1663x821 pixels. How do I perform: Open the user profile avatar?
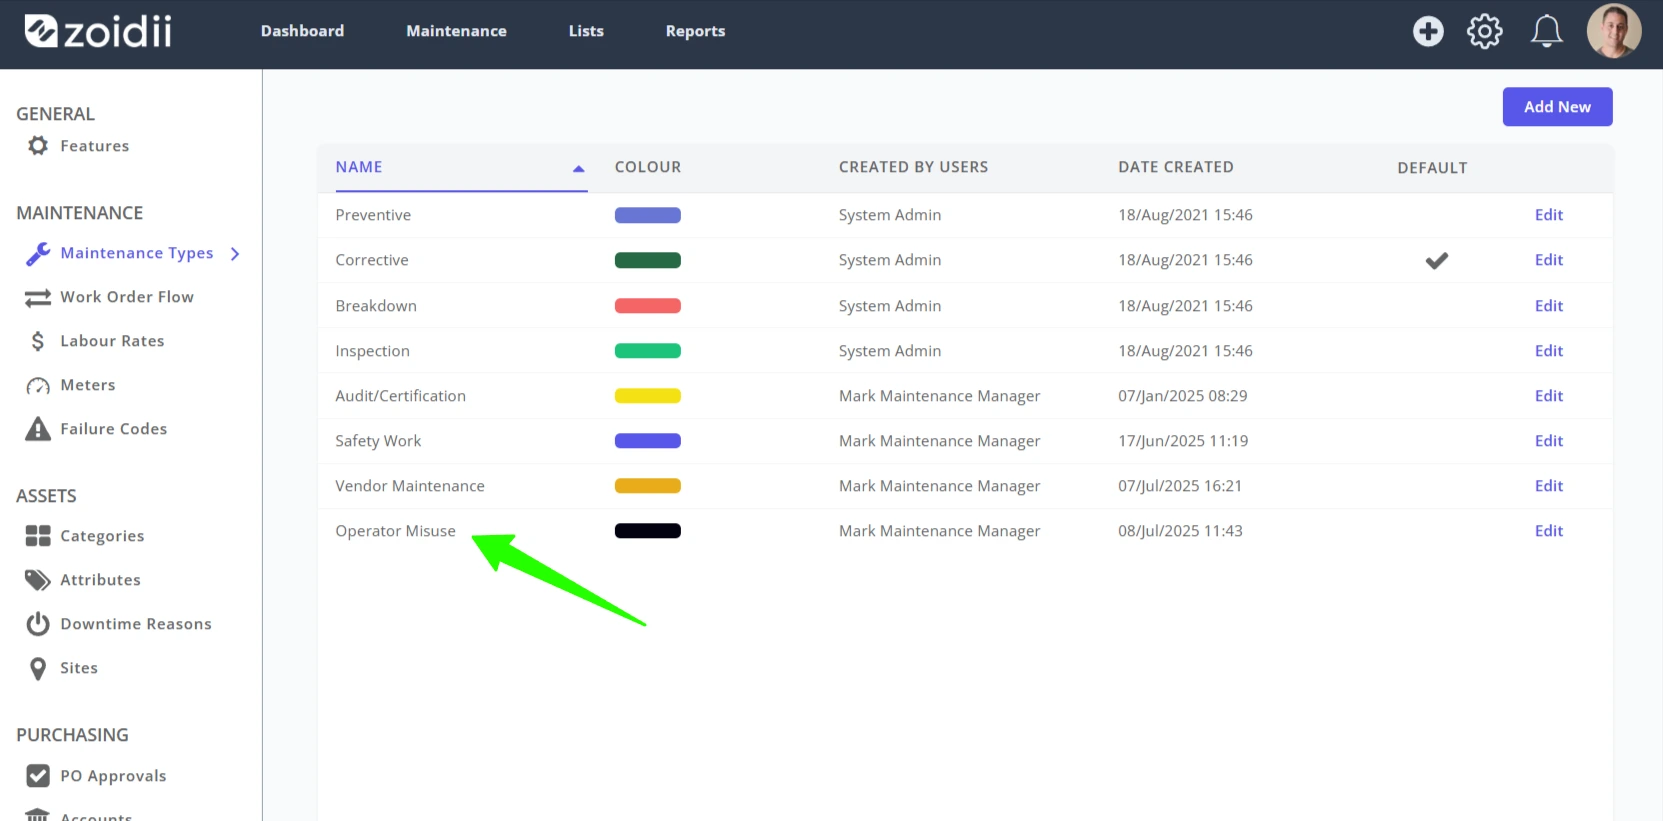click(x=1613, y=31)
